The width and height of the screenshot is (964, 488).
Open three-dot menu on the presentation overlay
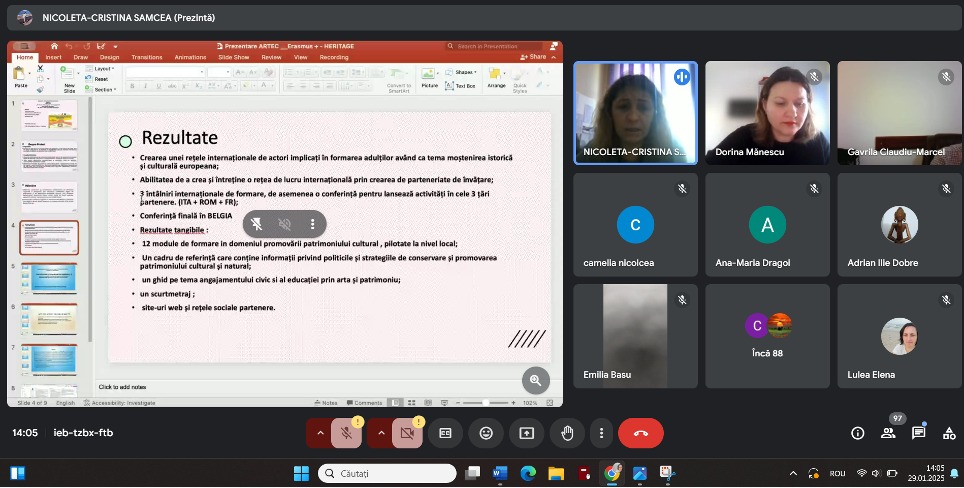point(312,224)
